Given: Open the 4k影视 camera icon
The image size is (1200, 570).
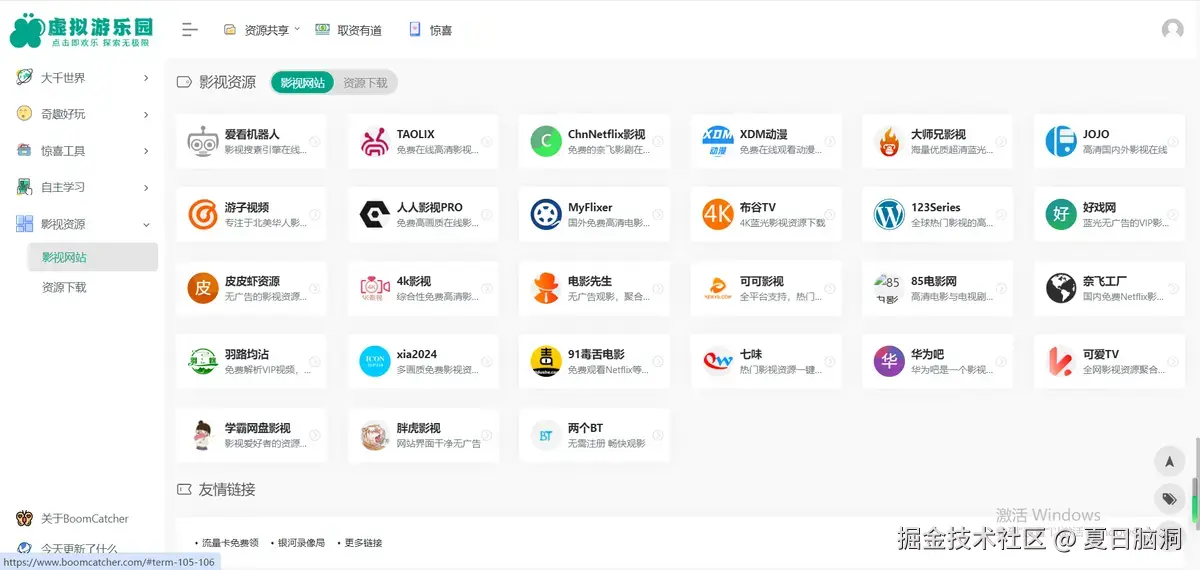Looking at the screenshot, I should [x=375, y=288].
